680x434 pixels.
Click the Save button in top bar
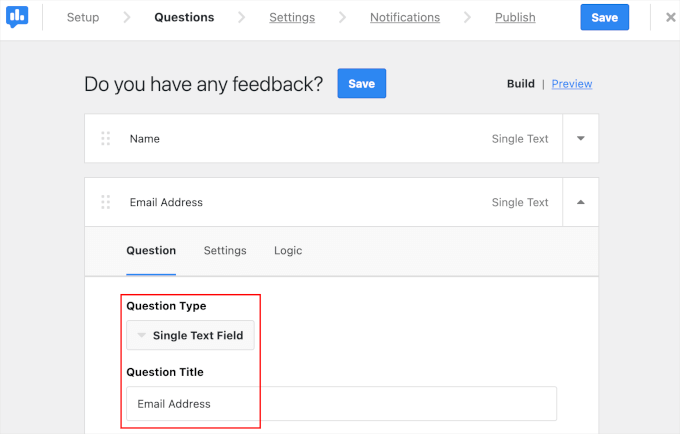(x=604, y=17)
